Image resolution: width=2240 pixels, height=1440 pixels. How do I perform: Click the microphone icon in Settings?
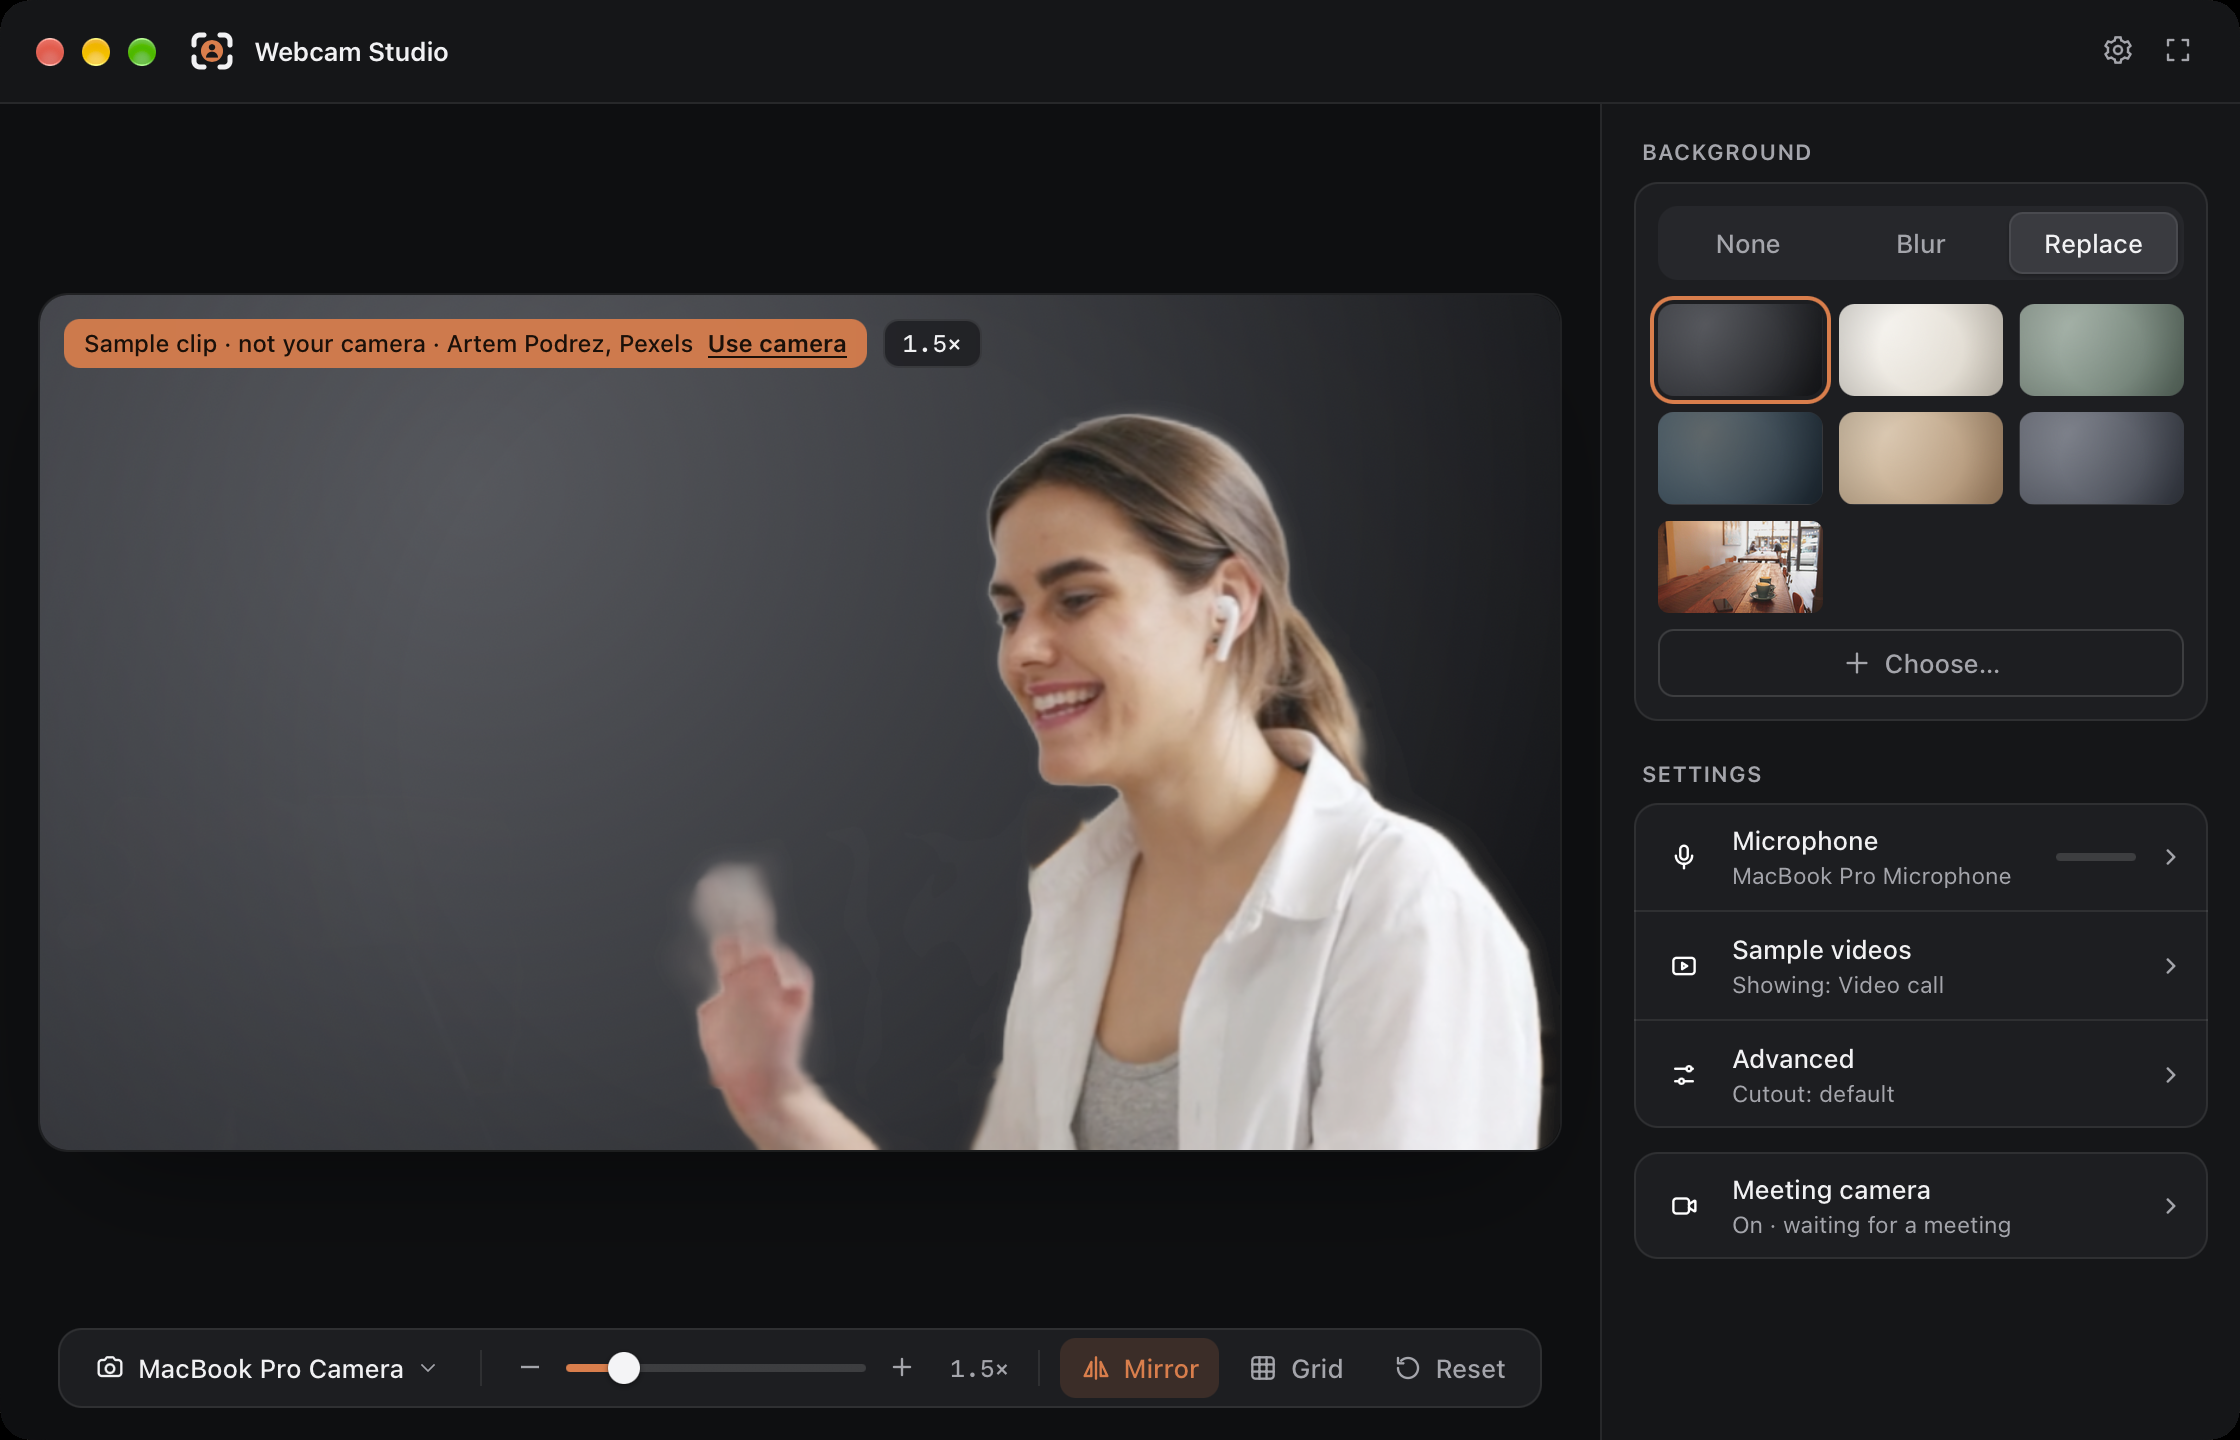1684,857
